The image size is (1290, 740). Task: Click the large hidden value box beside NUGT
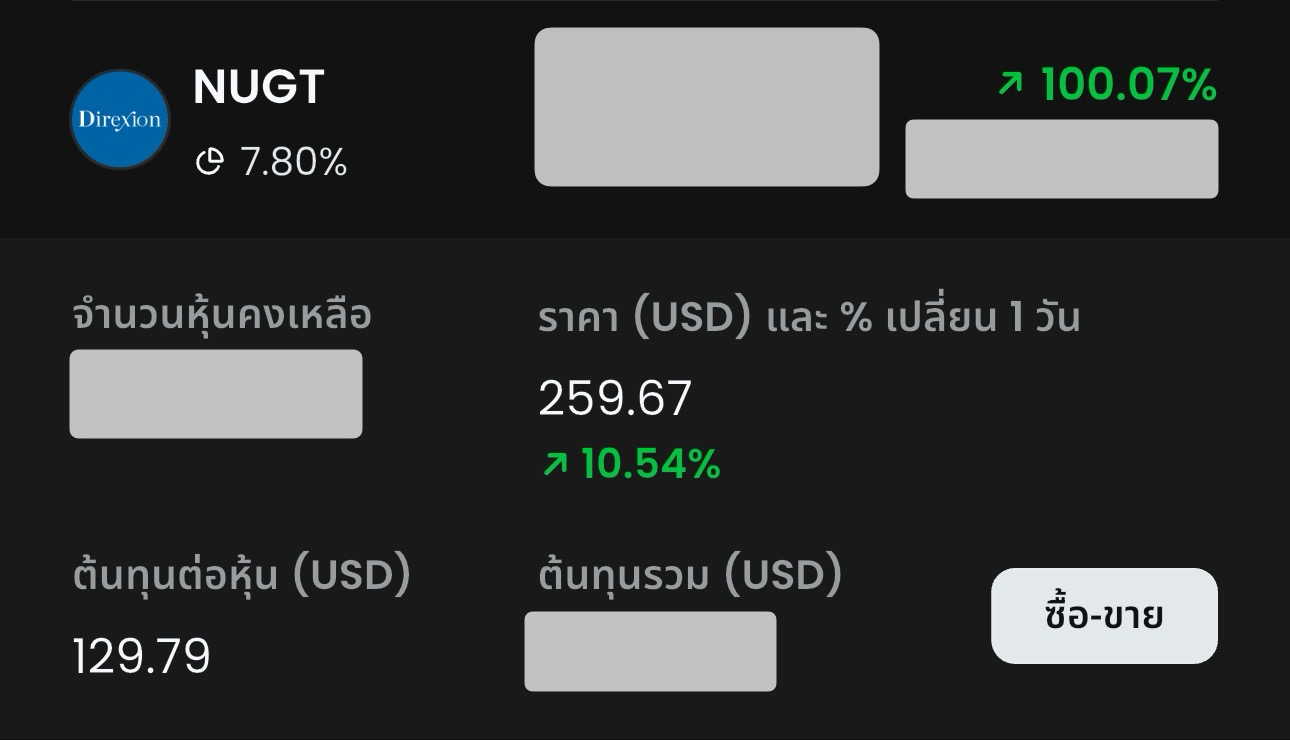tap(706, 107)
